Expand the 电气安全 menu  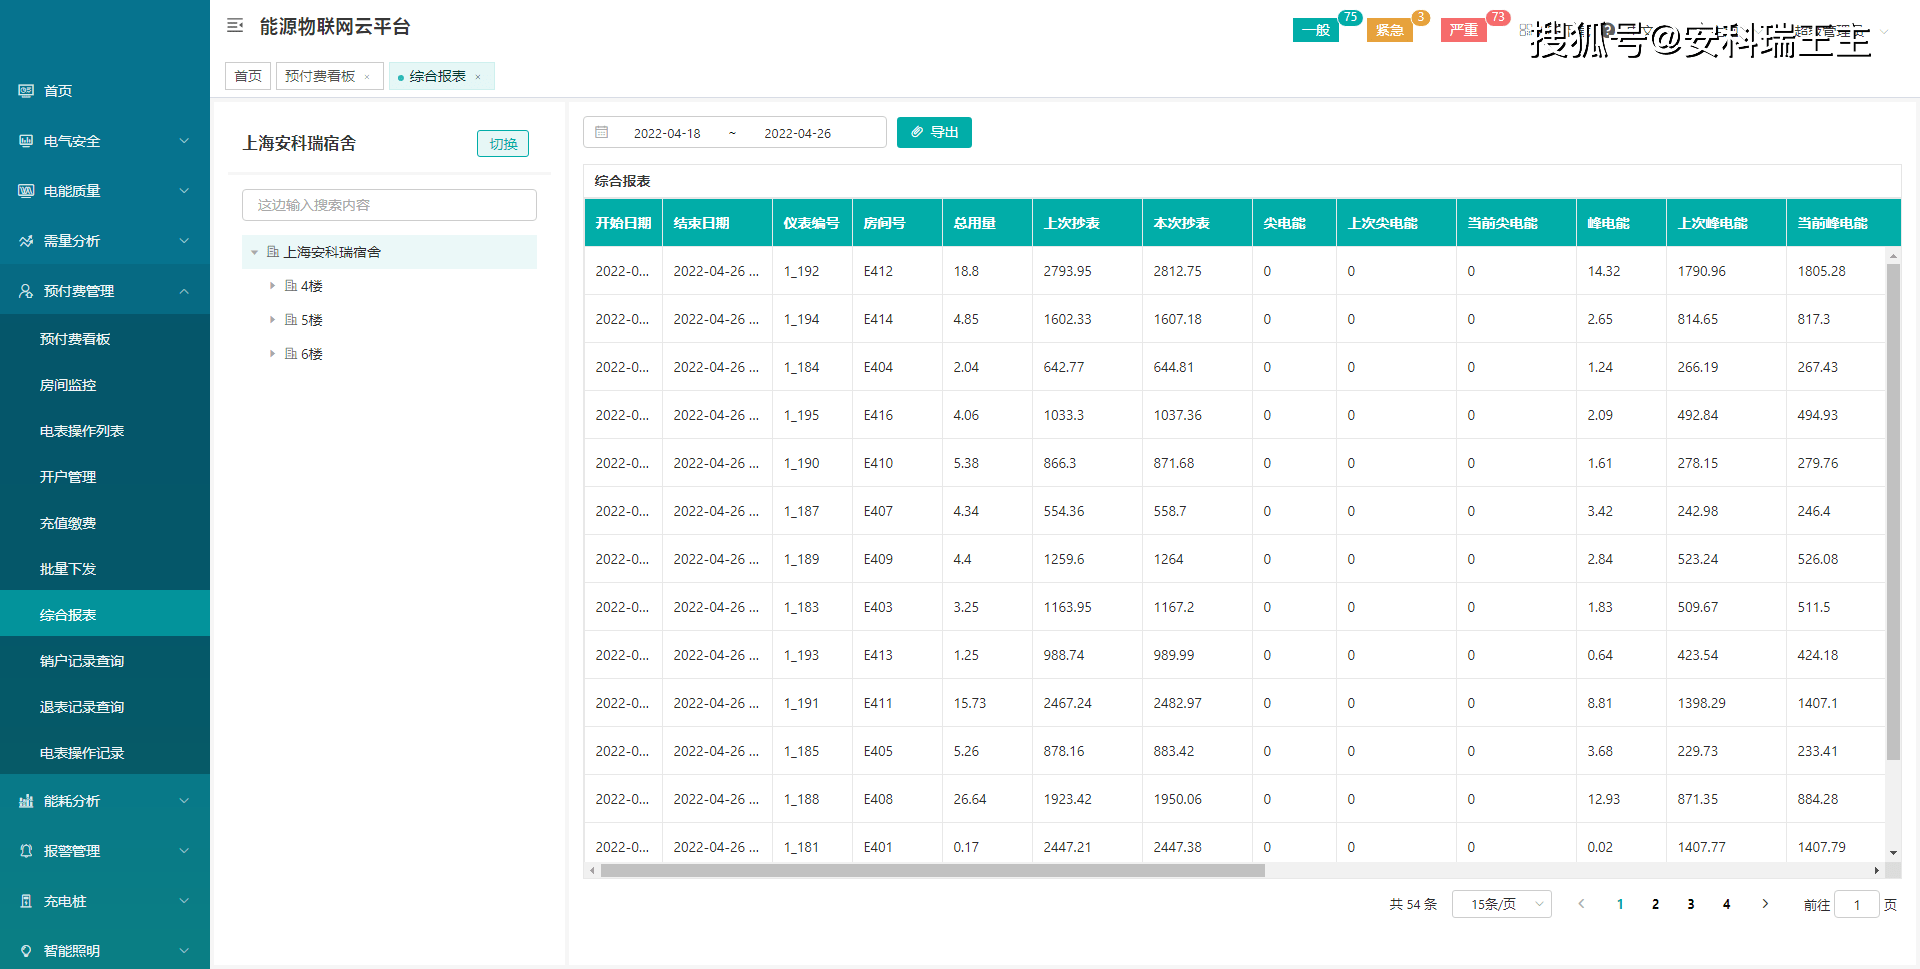105,141
